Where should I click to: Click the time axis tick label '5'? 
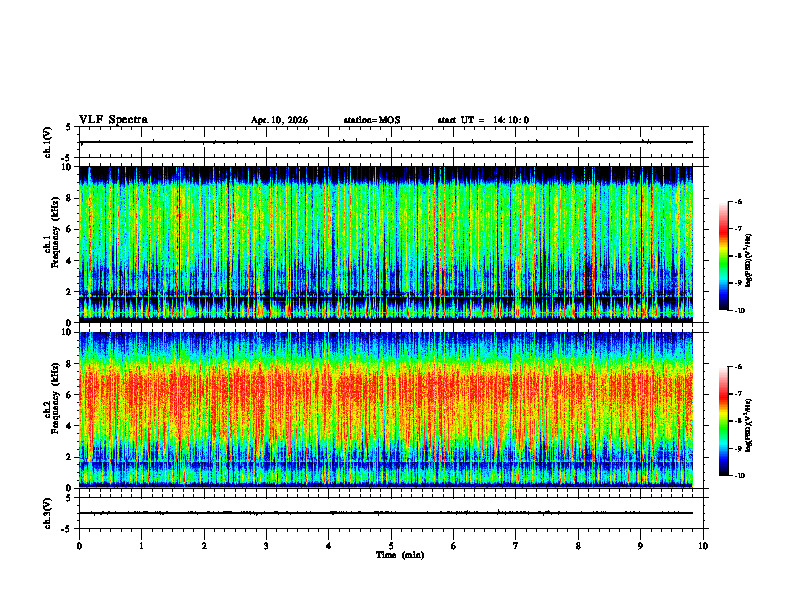coord(391,546)
